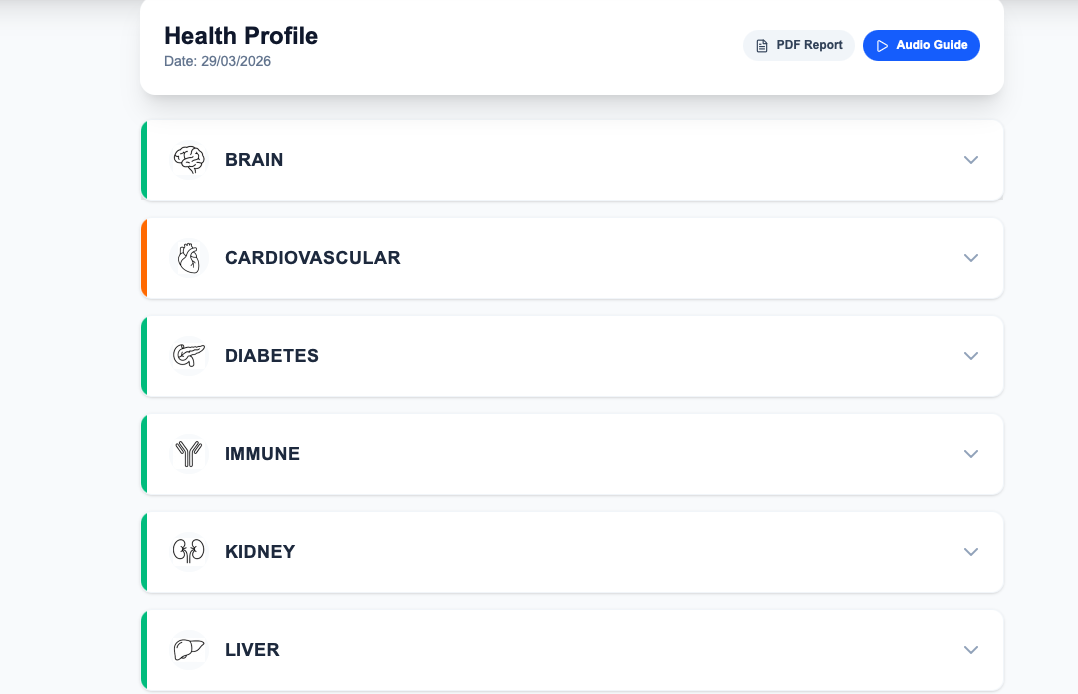Select the BRAIN section header label
This screenshot has height=694, width=1078.
click(x=254, y=159)
